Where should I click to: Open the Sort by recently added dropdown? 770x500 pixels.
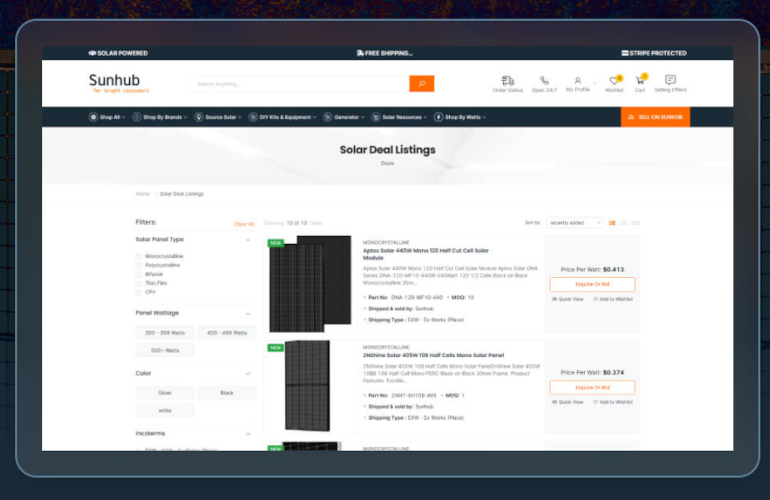coord(575,222)
